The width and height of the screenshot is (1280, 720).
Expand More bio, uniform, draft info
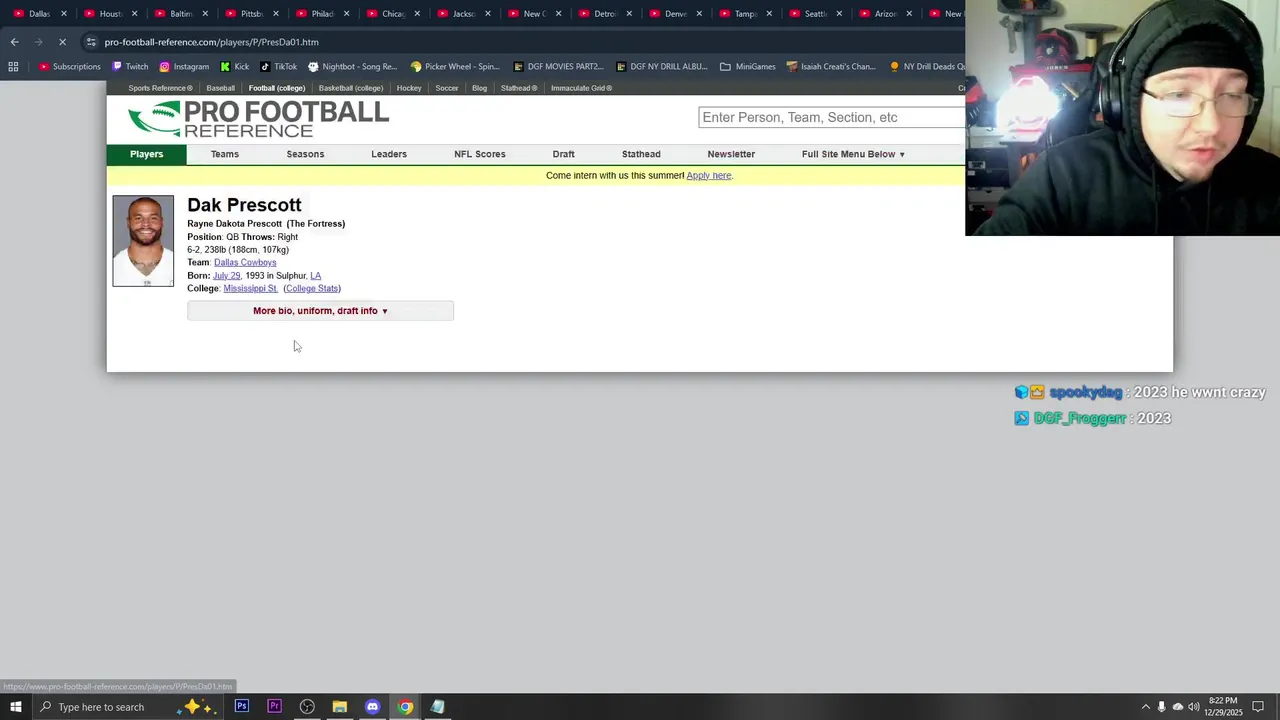tap(320, 311)
